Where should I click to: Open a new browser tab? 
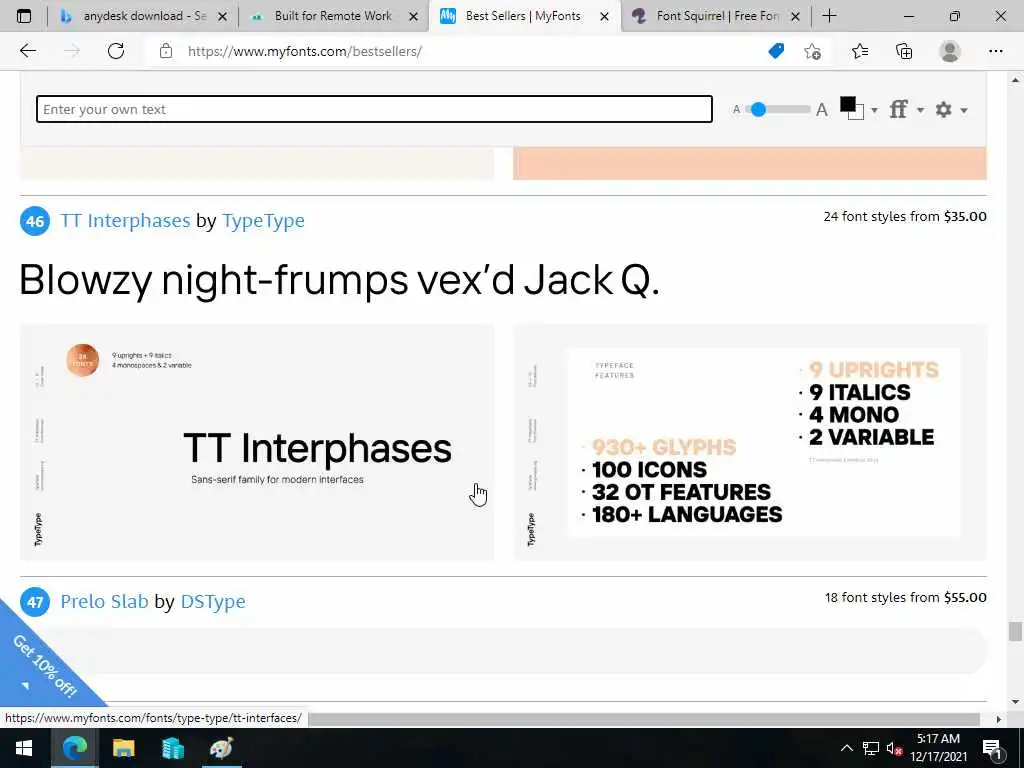pos(829,16)
